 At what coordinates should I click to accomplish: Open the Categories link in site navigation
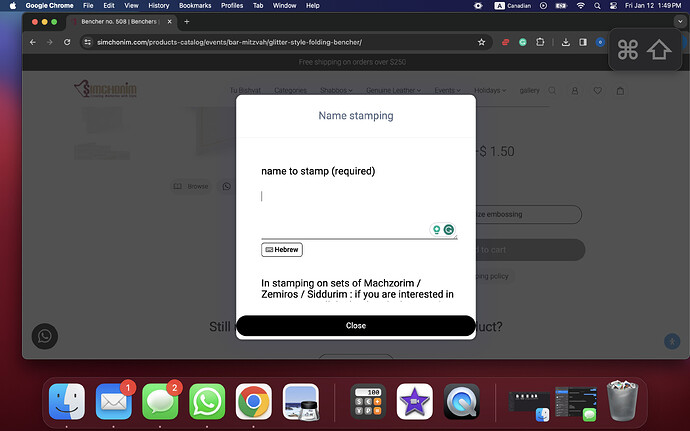click(x=290, y=90)
